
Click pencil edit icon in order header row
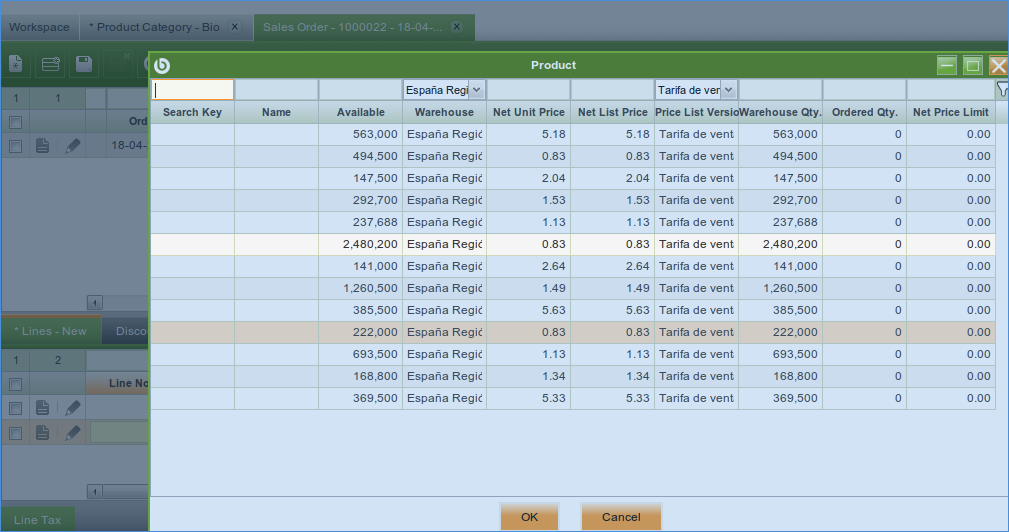[x=72, y=146]
